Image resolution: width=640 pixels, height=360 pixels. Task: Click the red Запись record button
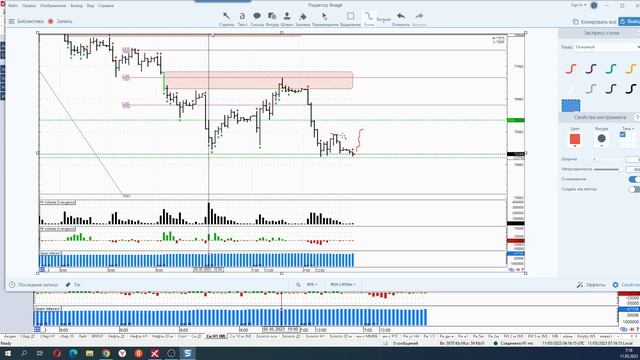[60, 21]
